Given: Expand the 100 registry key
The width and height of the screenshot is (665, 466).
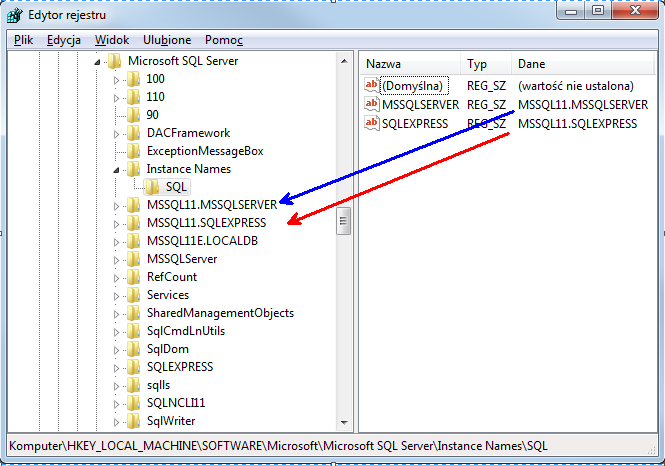Looking at the screenshot, I should [x=116, y=80].
